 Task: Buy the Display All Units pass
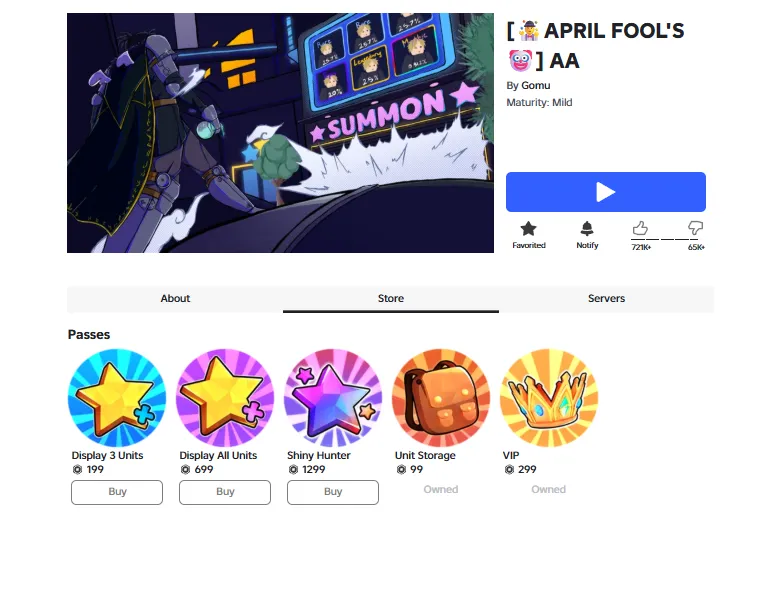(225, 492)
